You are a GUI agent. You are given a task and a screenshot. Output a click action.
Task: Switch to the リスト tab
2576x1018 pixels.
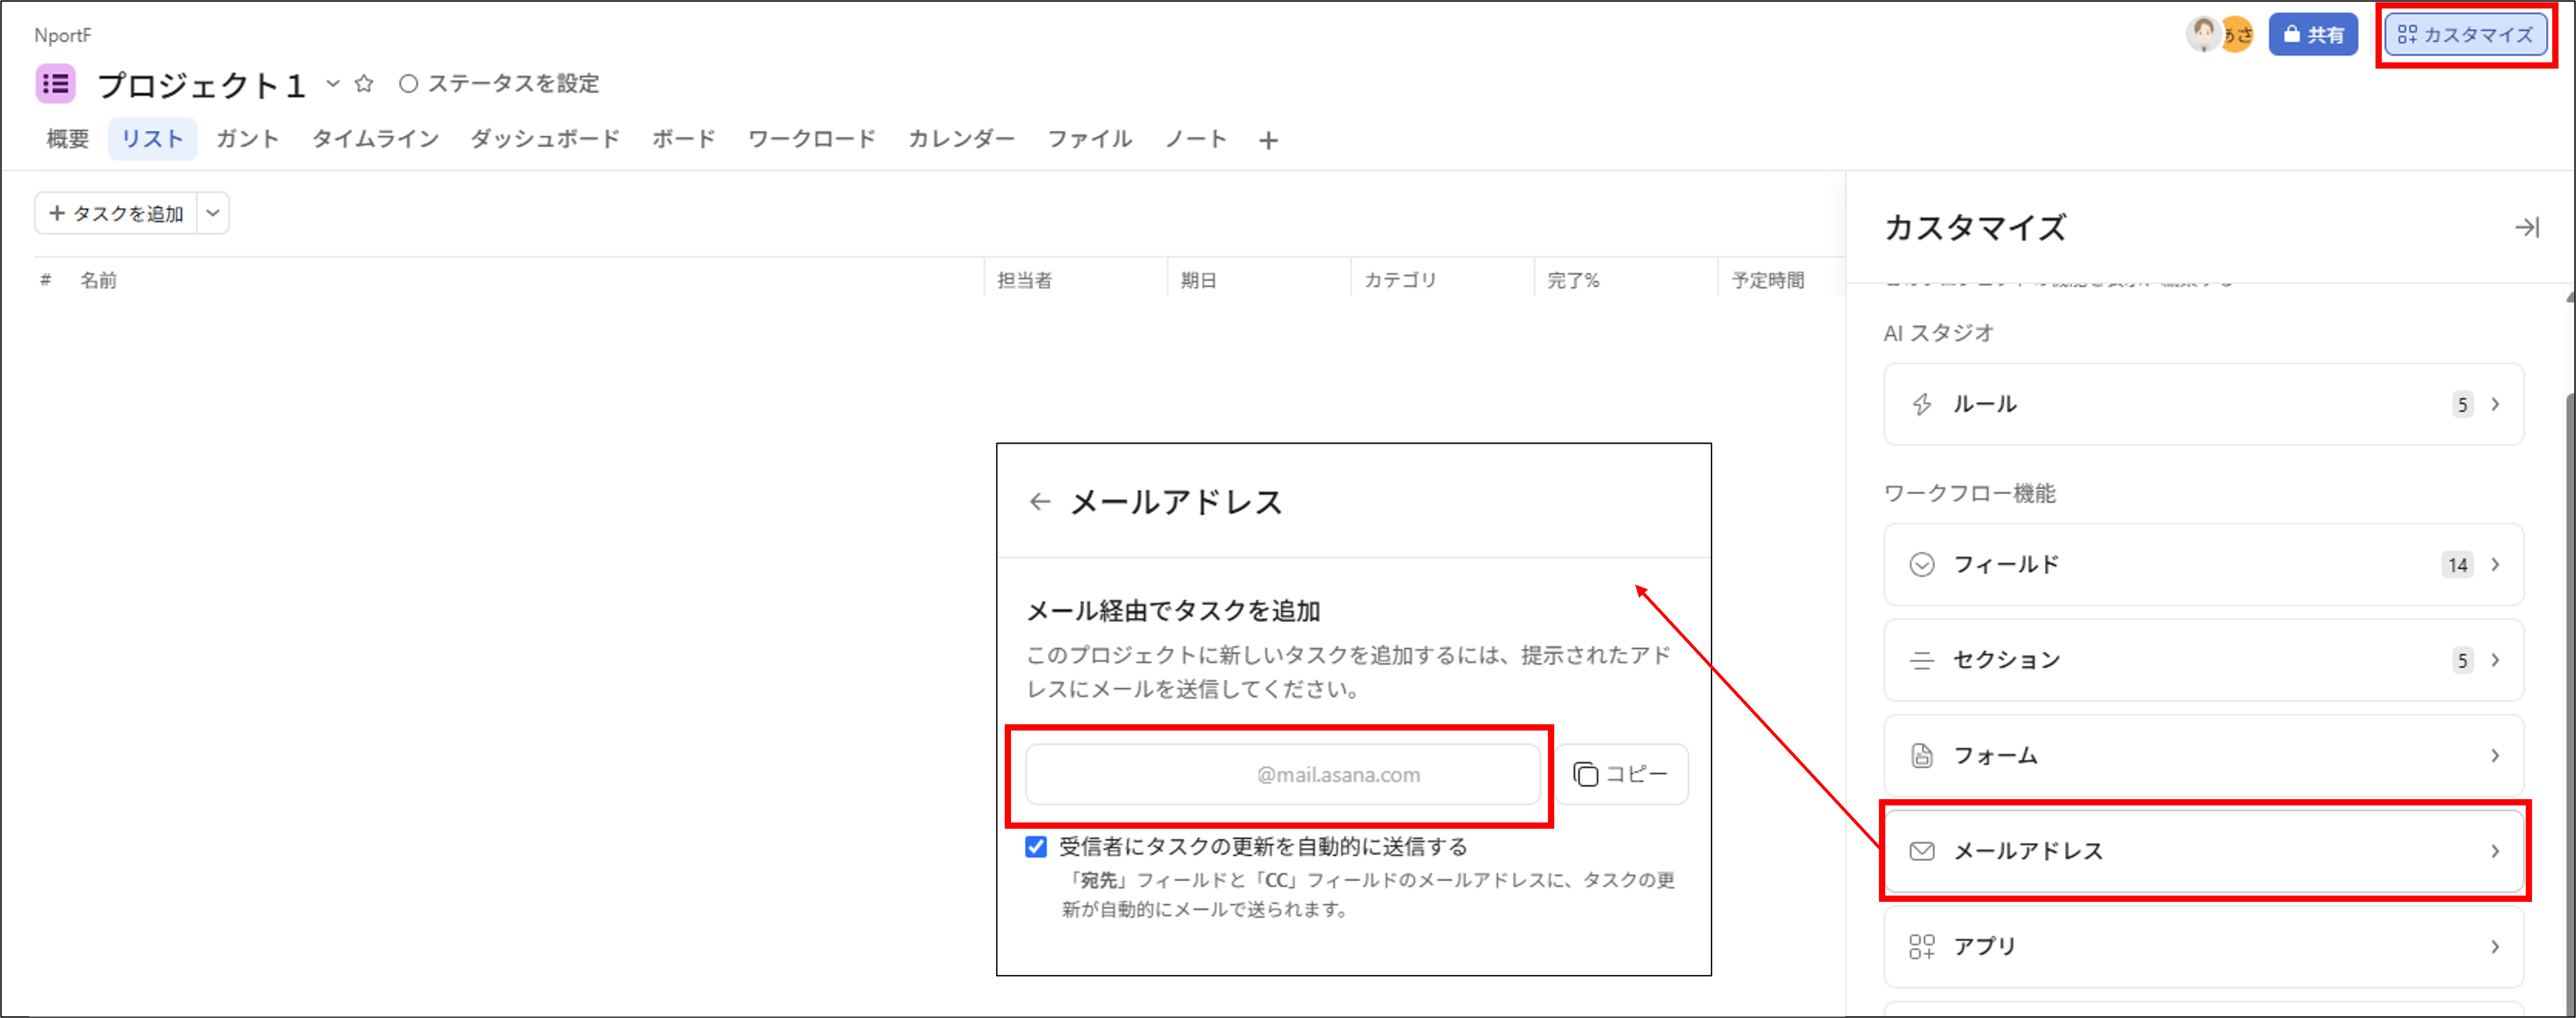(152, 139)
